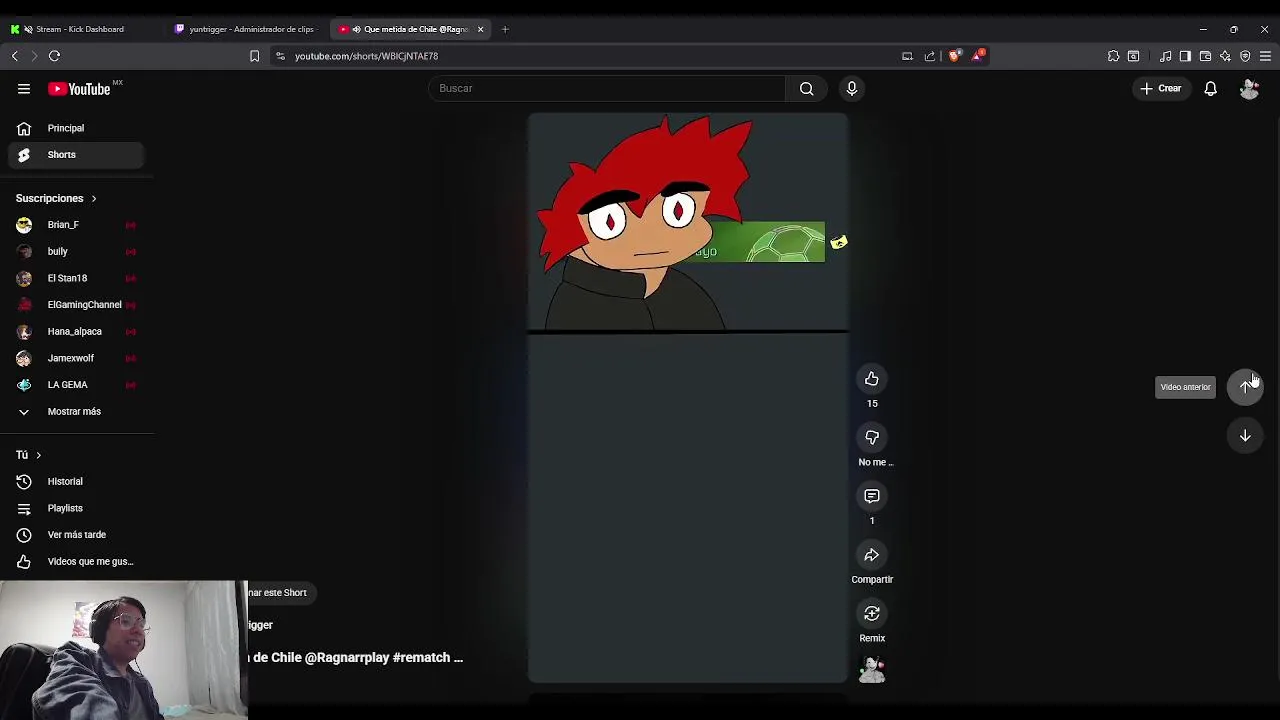
Task: Open Leo AI sparkle icon
Action: pos(1225,56)
